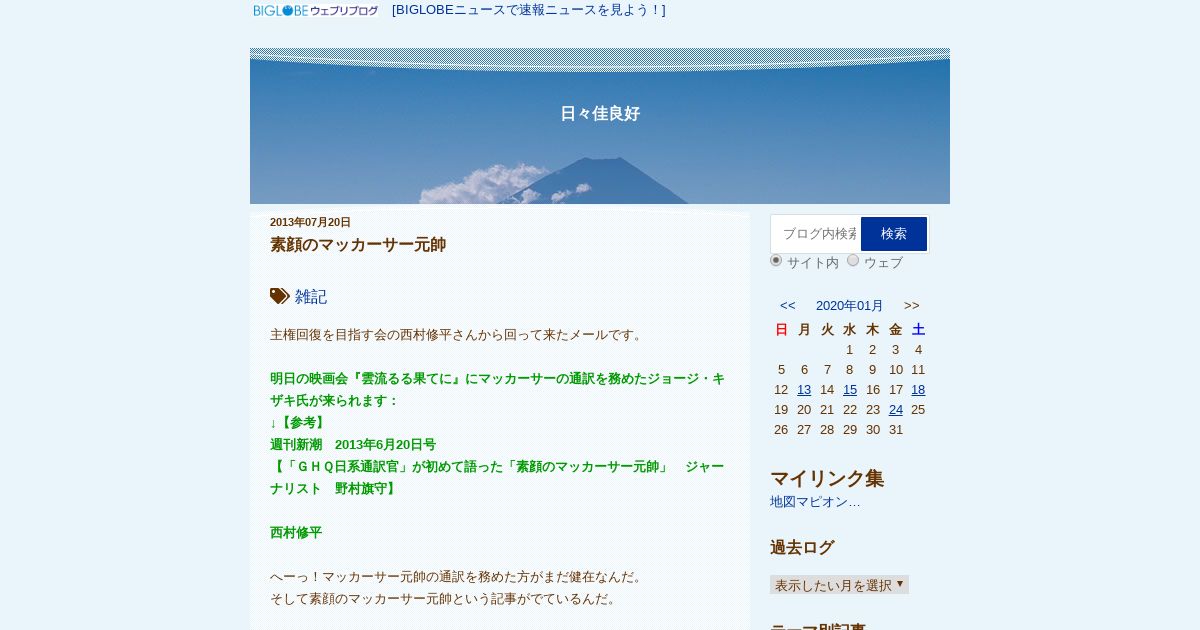Expand the 表示したい月を選択 dropdown
Viewport: 1200px width, 630px height.
point(839,585)
